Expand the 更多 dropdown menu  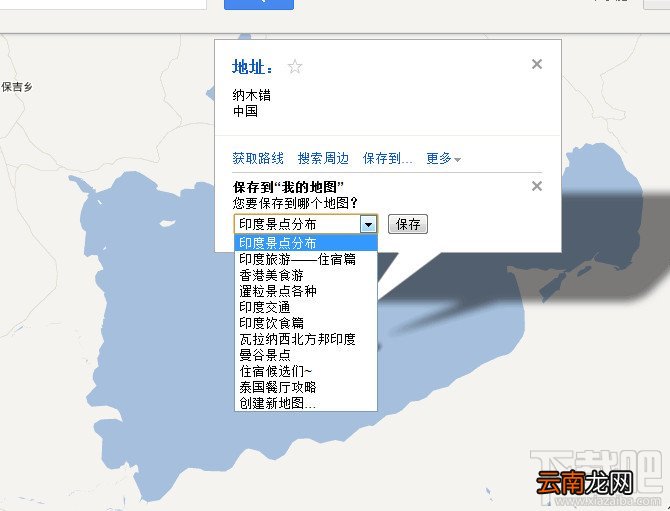(x=444, y=159)
